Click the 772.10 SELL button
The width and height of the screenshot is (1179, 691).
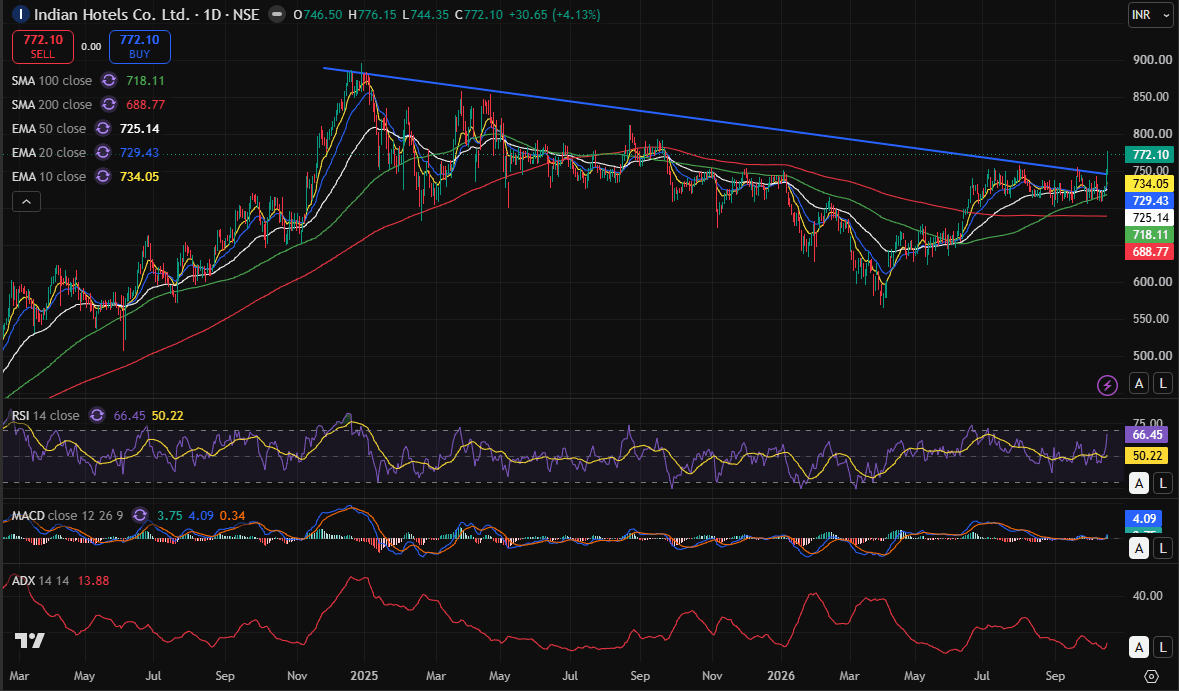43,47
